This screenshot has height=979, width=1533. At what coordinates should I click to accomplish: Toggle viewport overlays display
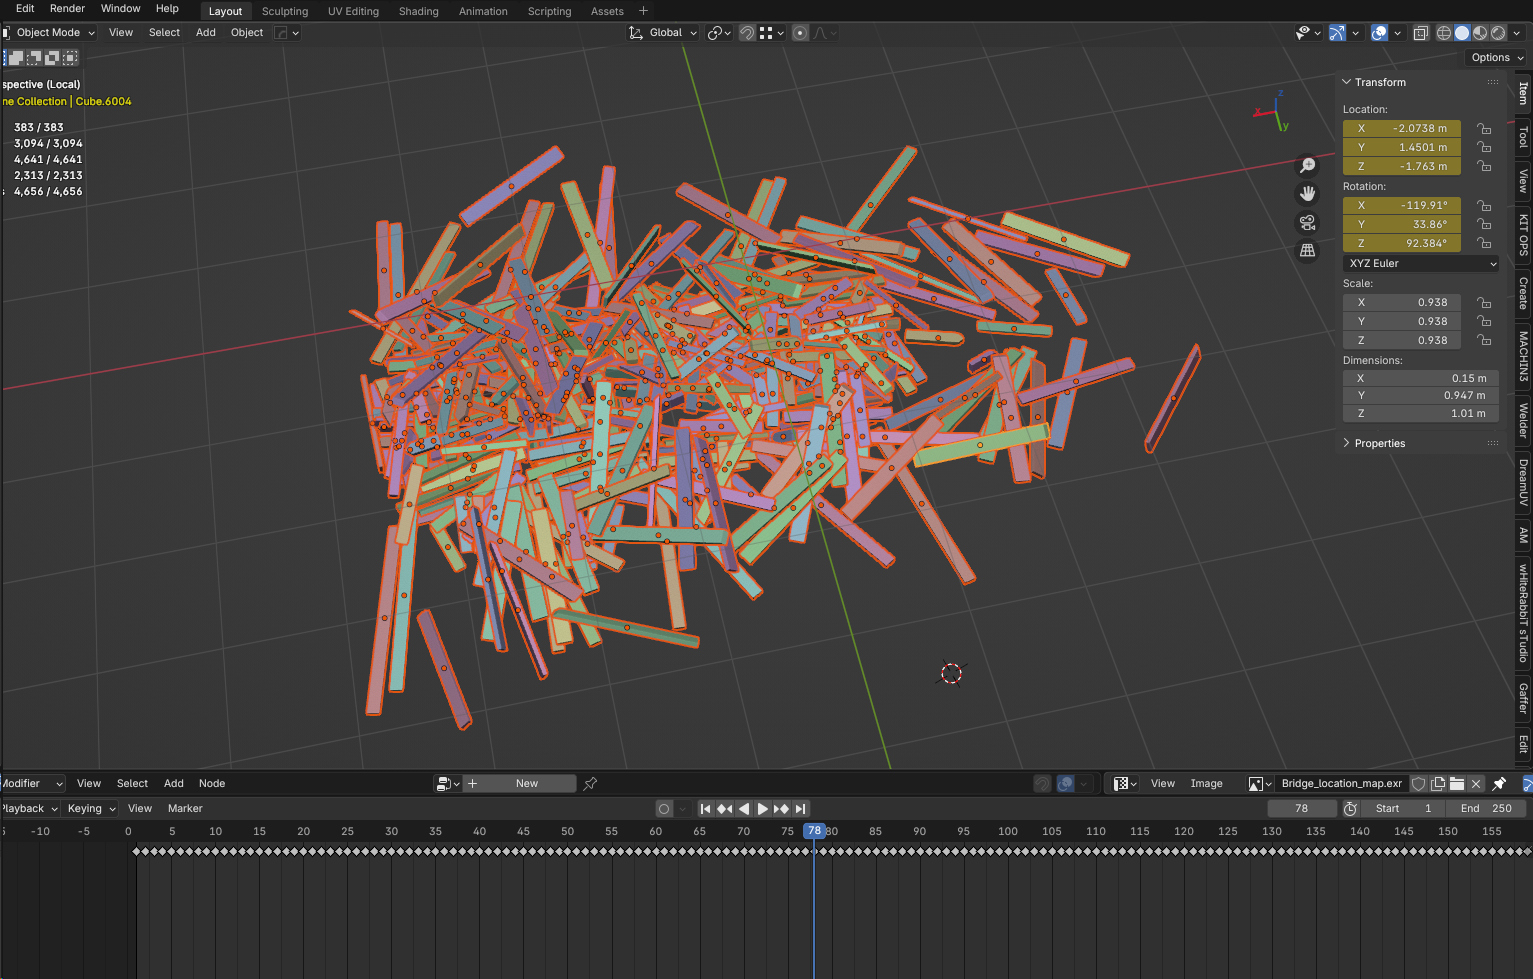(x=1380, y=33)
